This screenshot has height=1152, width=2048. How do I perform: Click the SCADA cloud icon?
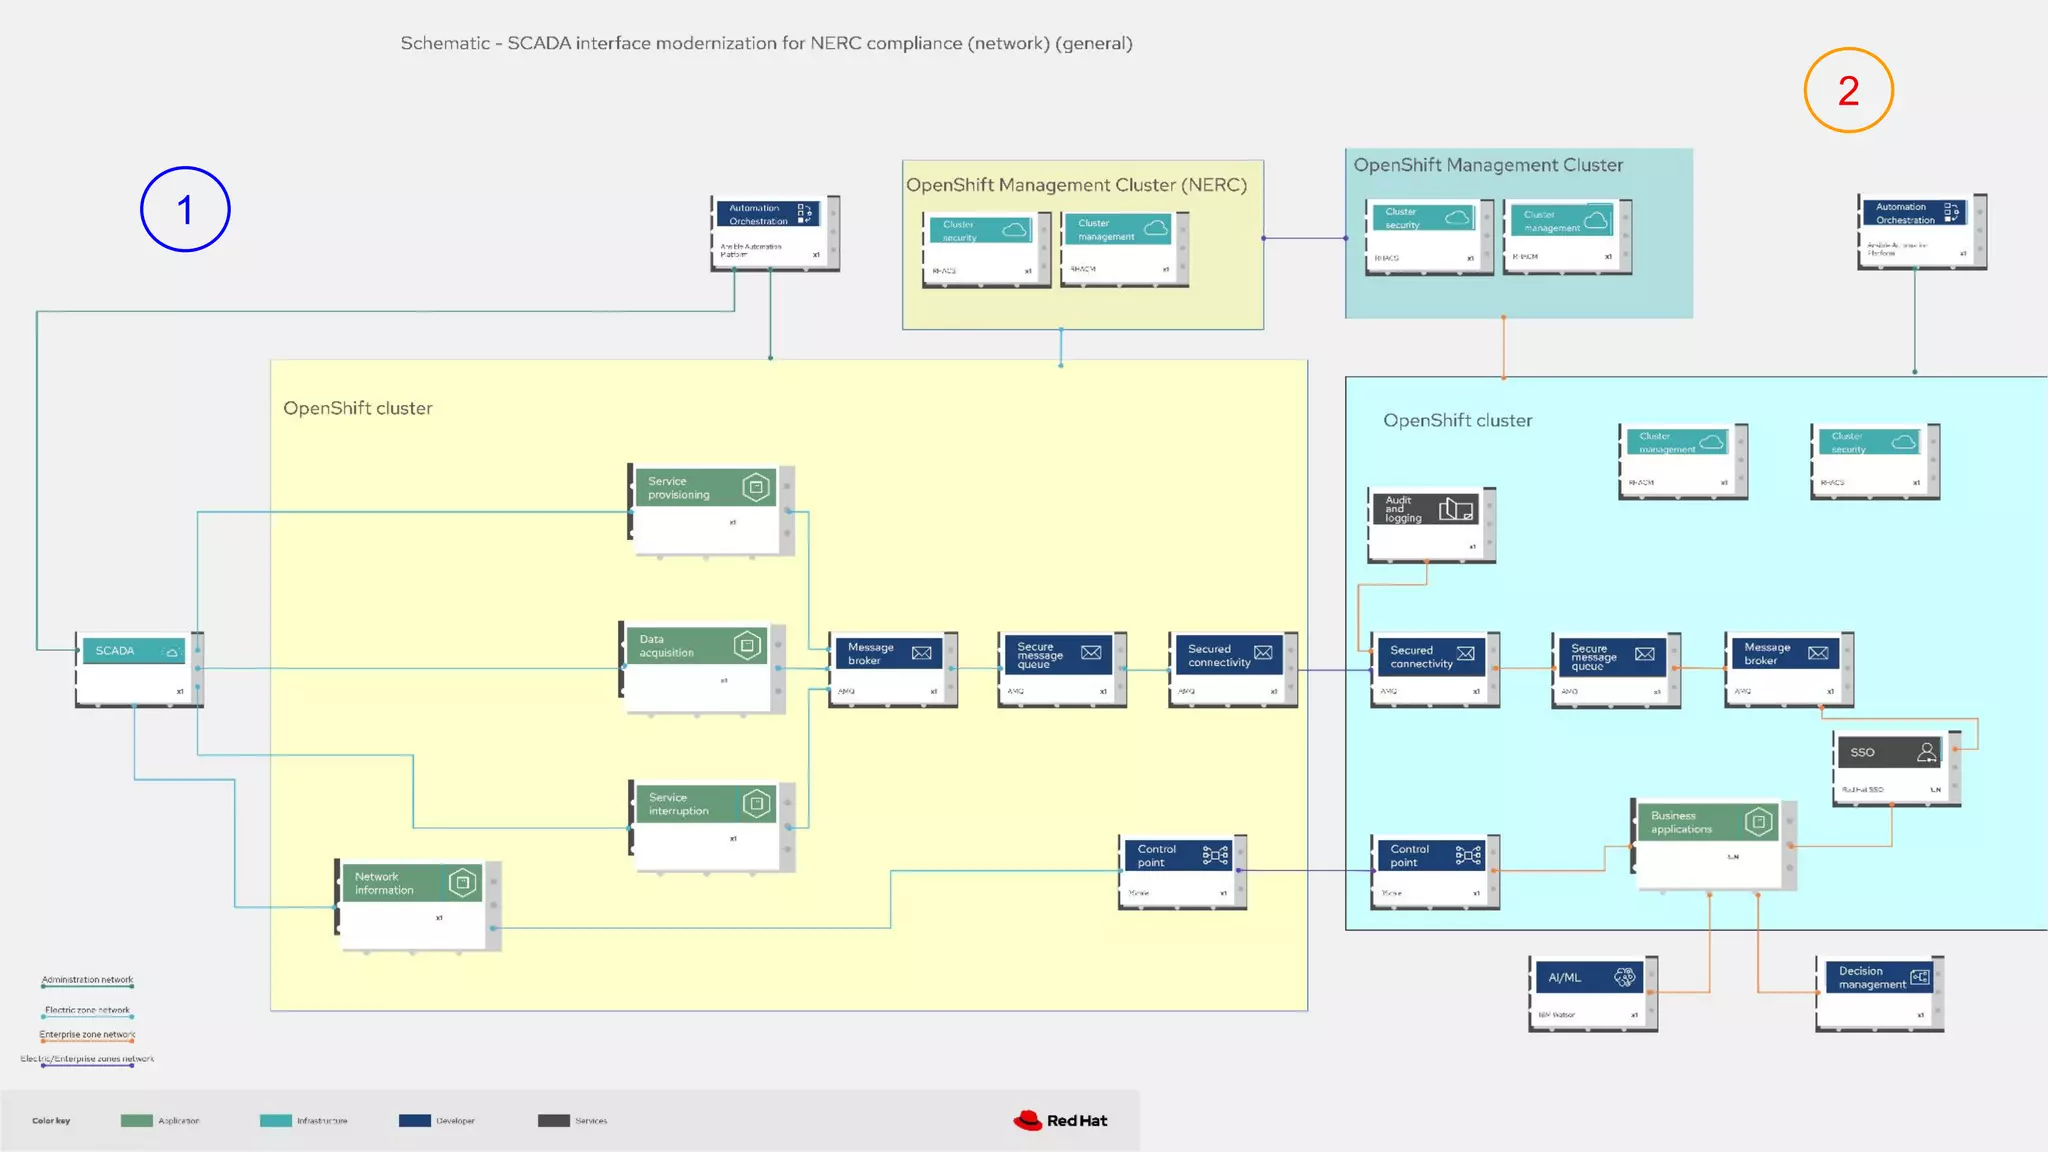pos(172,652)
